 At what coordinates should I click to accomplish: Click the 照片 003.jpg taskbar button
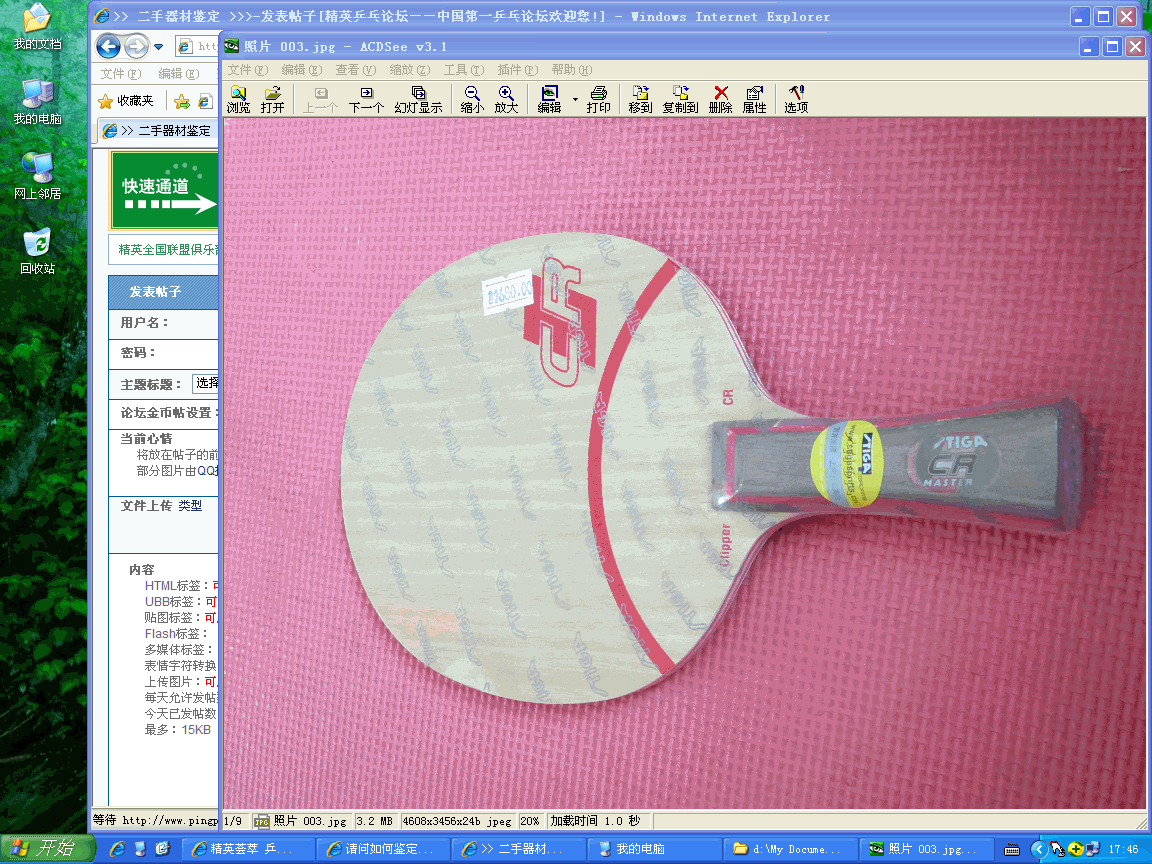[x=926, y=849]
